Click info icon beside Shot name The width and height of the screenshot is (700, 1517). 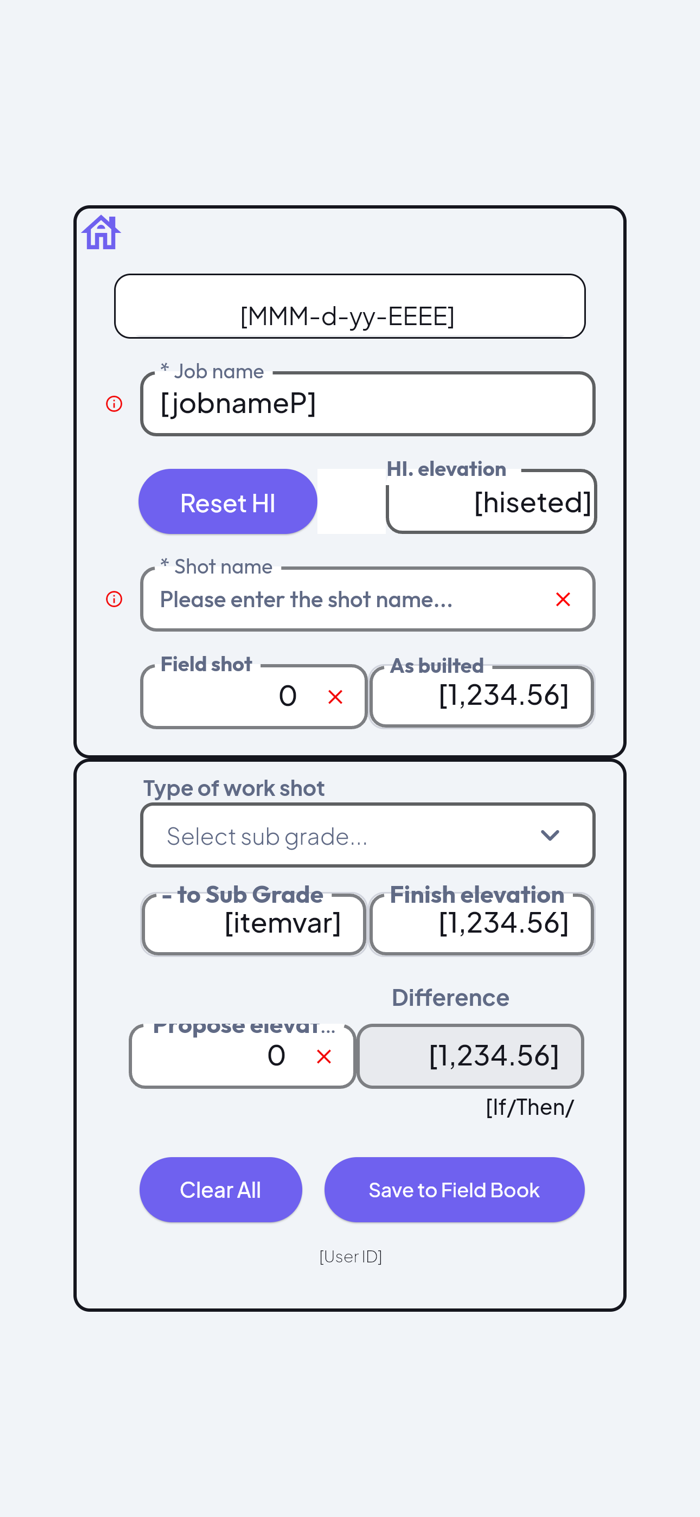click(114, 599)
